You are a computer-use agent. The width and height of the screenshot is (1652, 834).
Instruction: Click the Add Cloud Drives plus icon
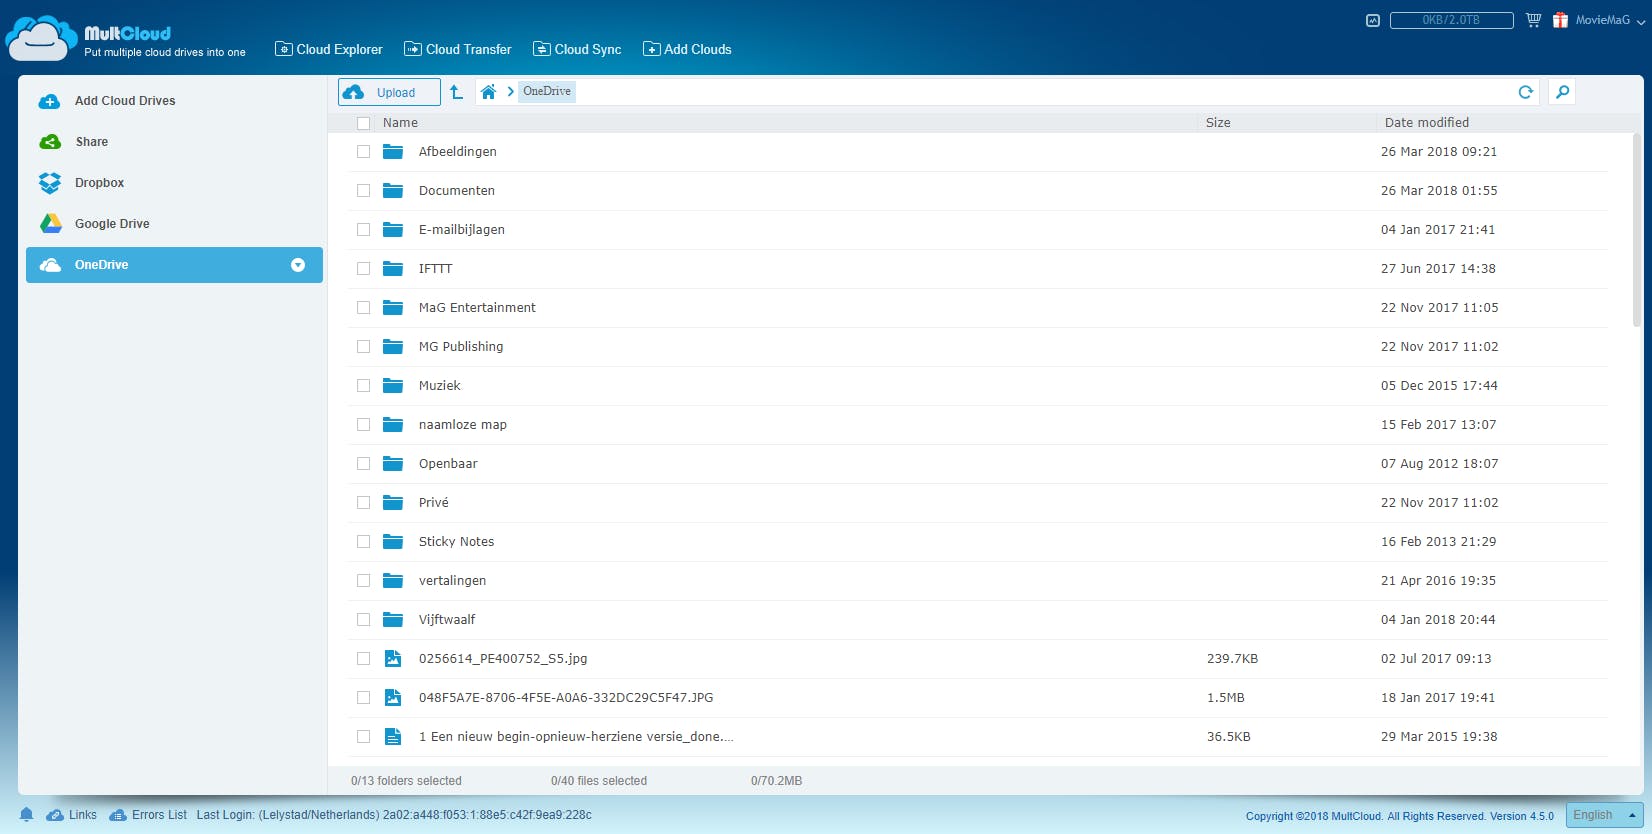coord(50,101)
